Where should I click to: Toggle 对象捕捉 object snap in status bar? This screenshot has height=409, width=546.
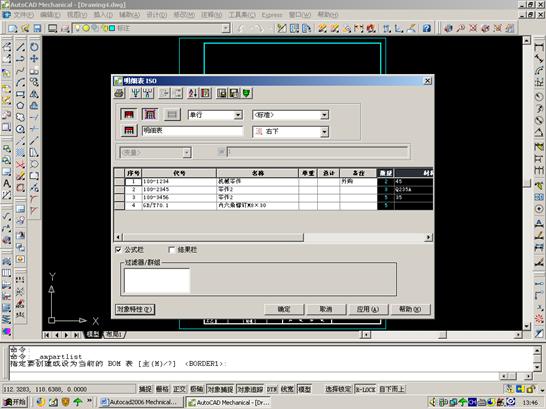pos(220,389)
